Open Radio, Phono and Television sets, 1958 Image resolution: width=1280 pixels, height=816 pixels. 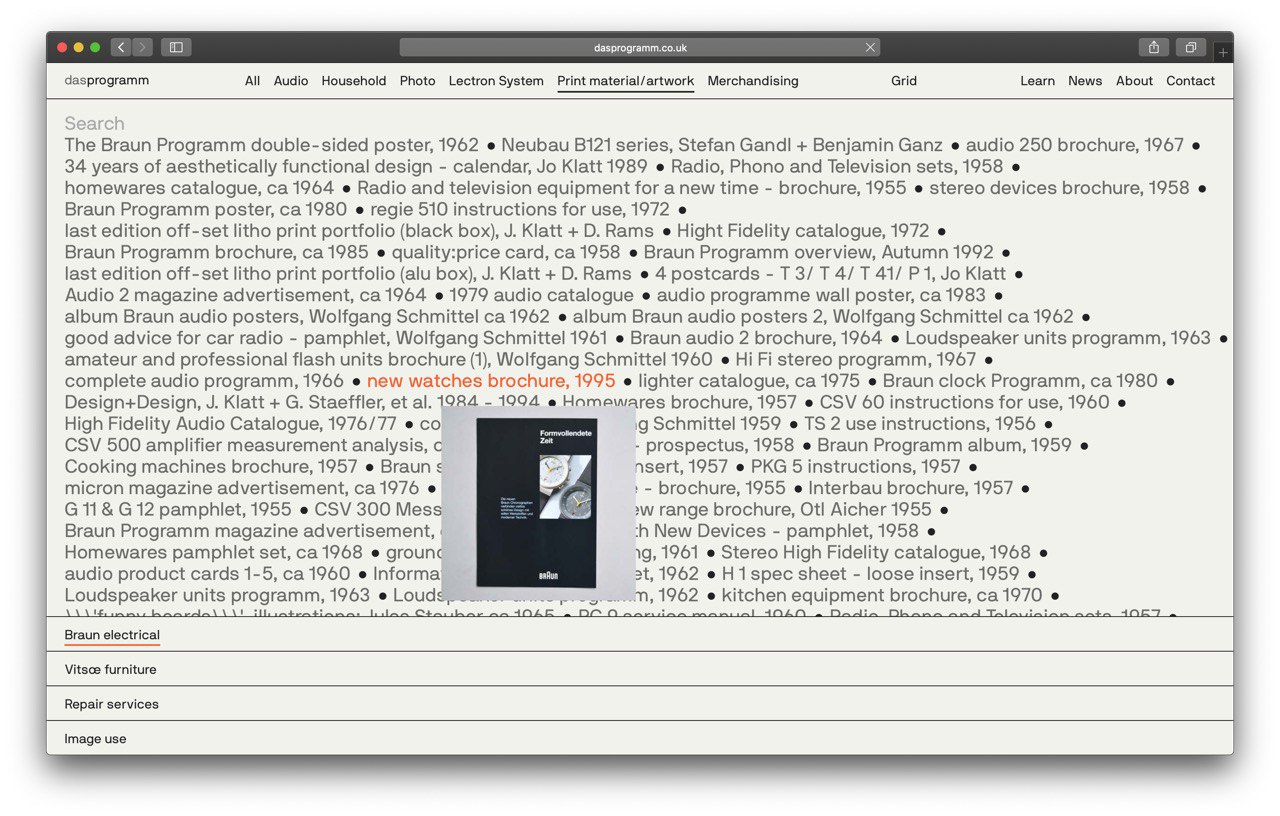coord(837,166)
